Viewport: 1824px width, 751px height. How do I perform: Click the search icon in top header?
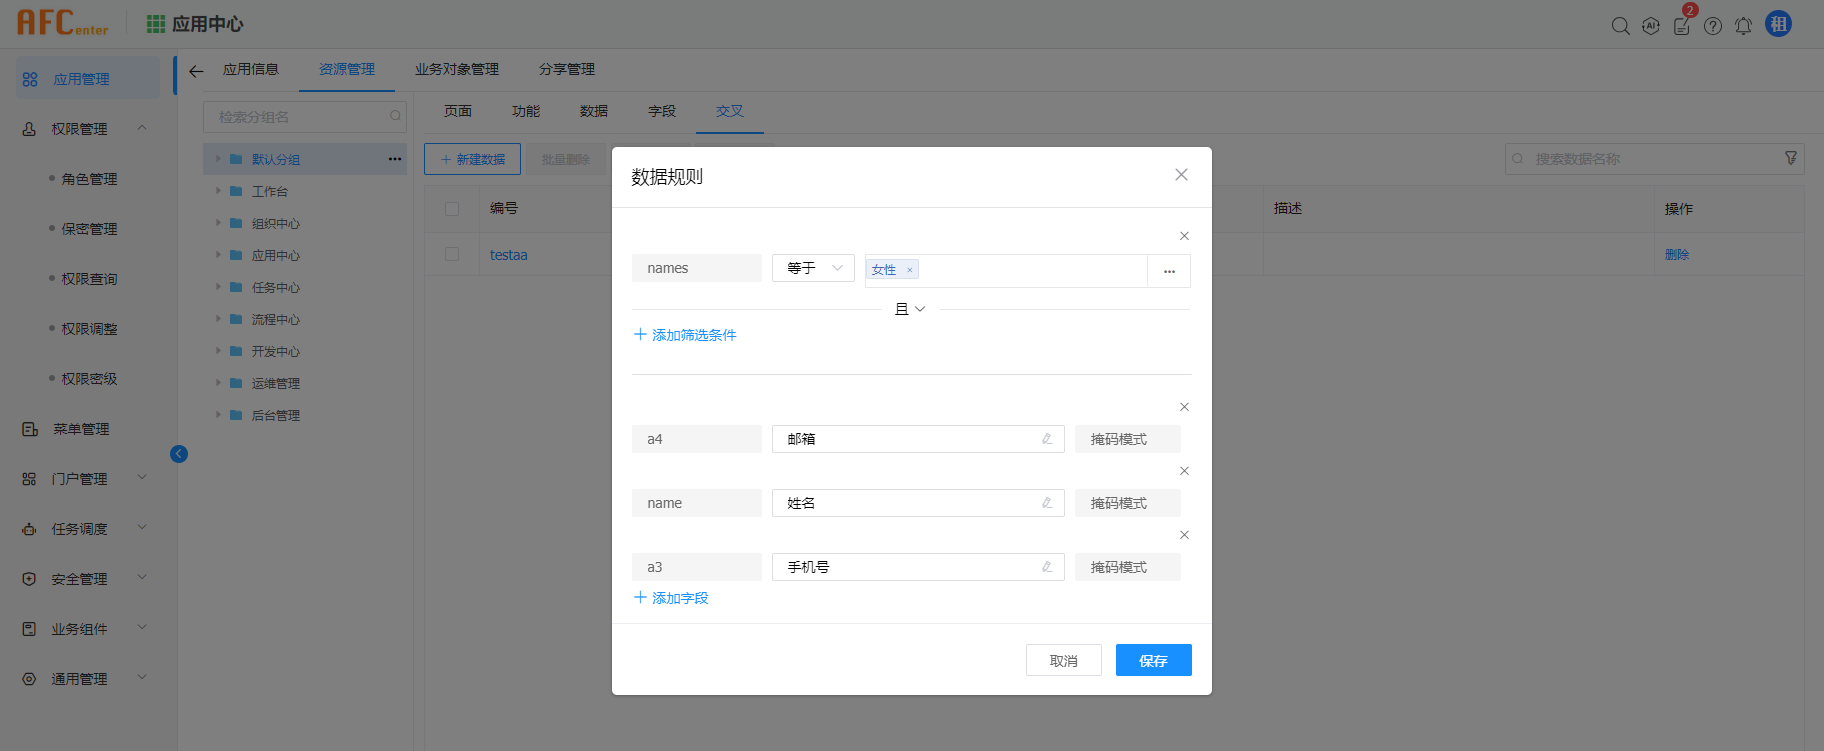point(1620,26)
